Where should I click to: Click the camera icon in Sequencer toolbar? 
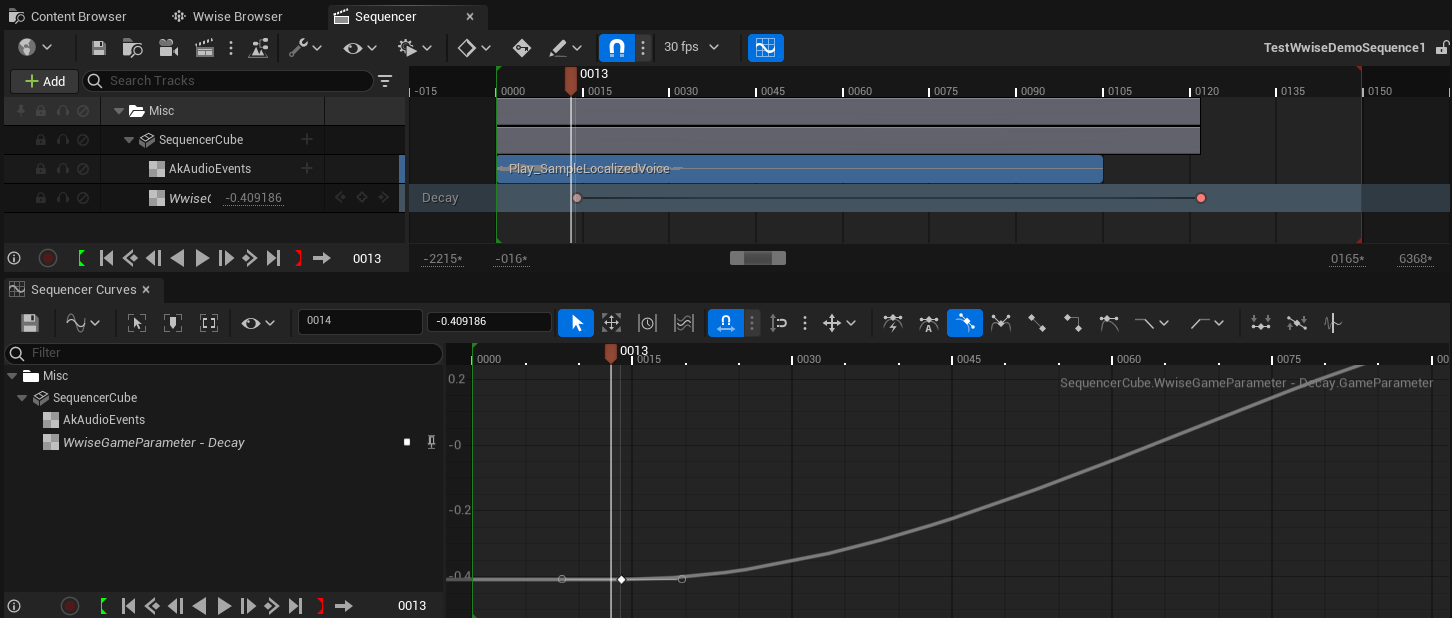(x=169, y=48)
